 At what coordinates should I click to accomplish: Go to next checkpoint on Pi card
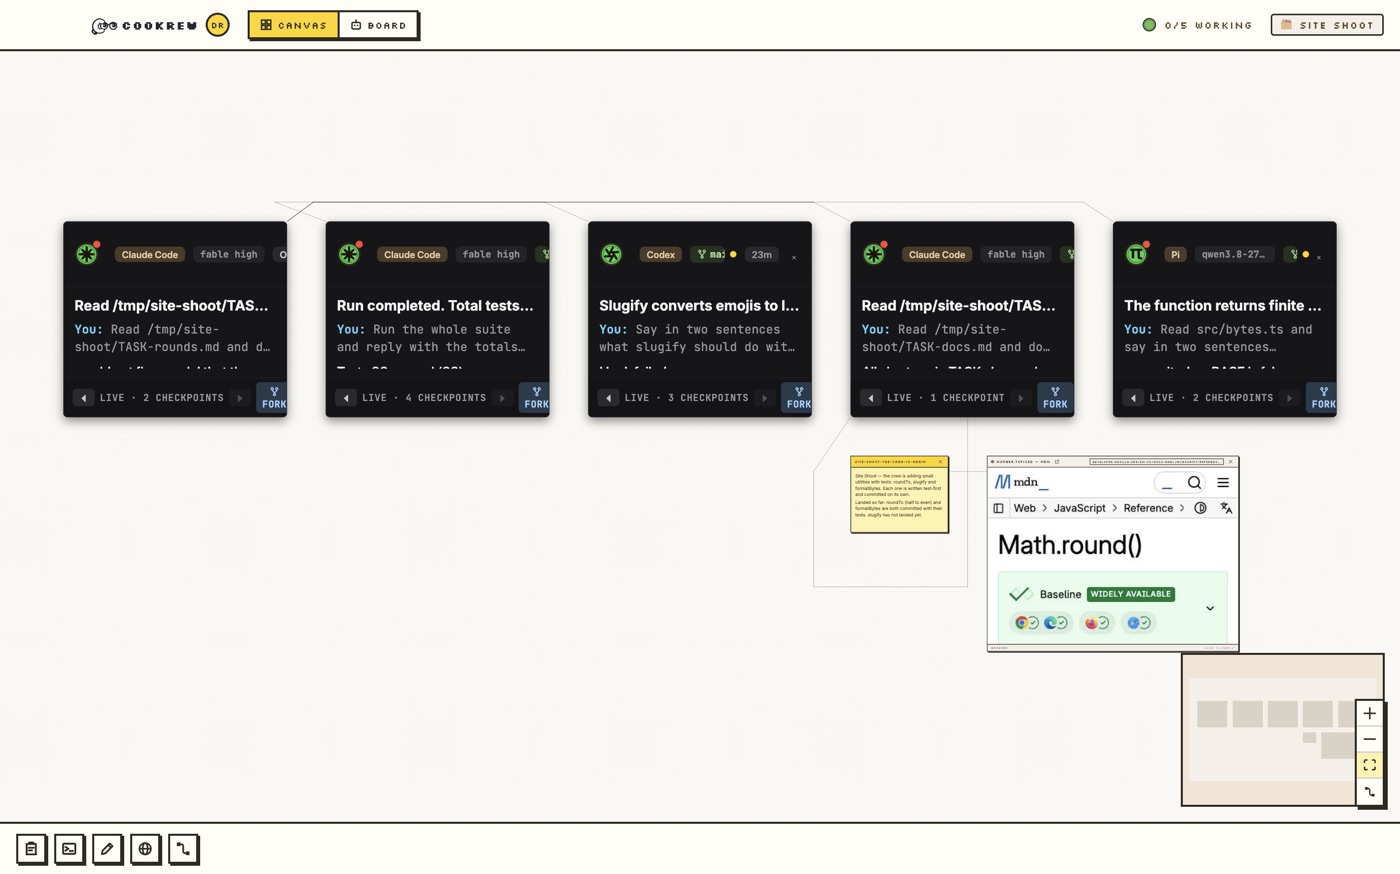[1289, 398]
